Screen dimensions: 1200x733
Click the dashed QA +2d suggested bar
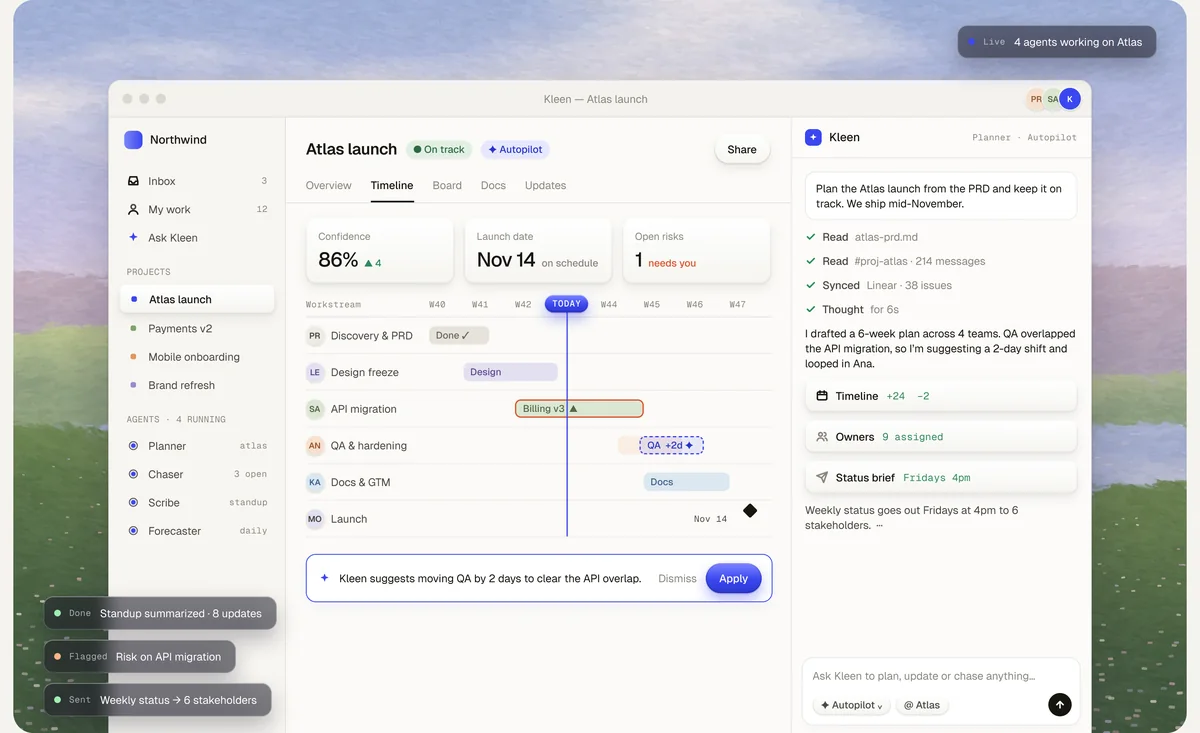click(x=672, y=445)
